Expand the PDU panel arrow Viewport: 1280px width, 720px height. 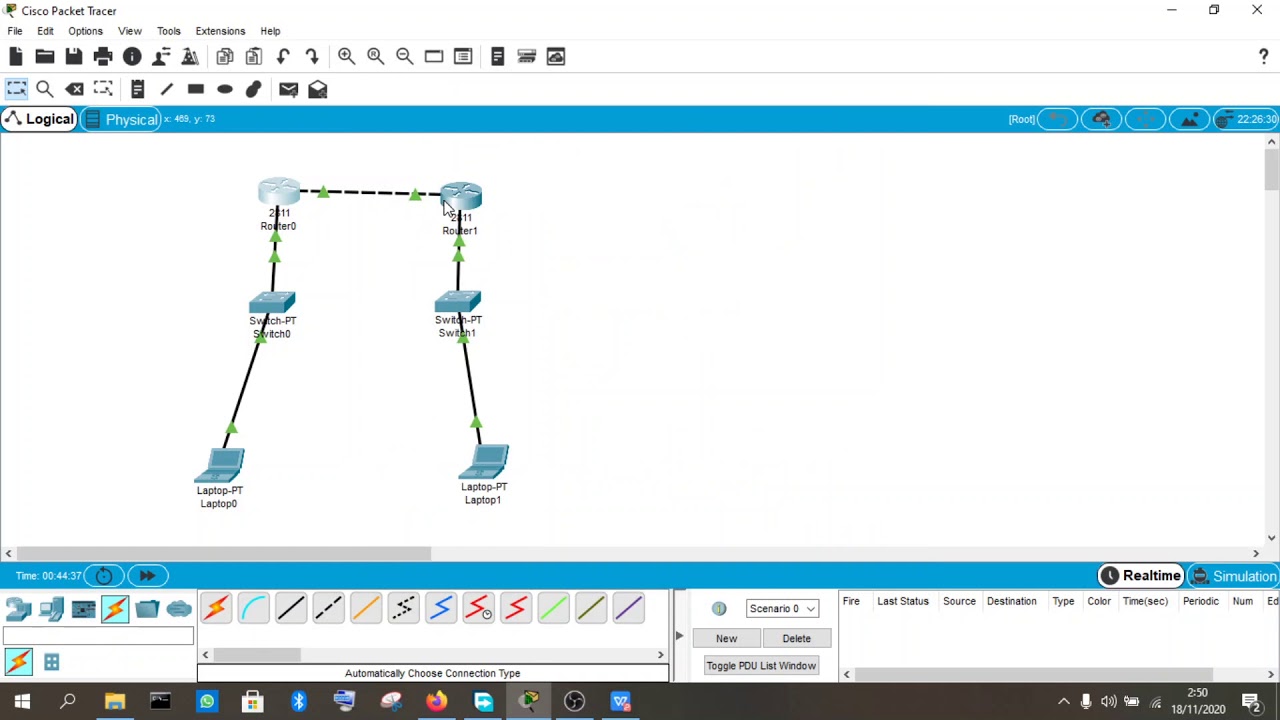pyautogui.click(x=679, y=636)
